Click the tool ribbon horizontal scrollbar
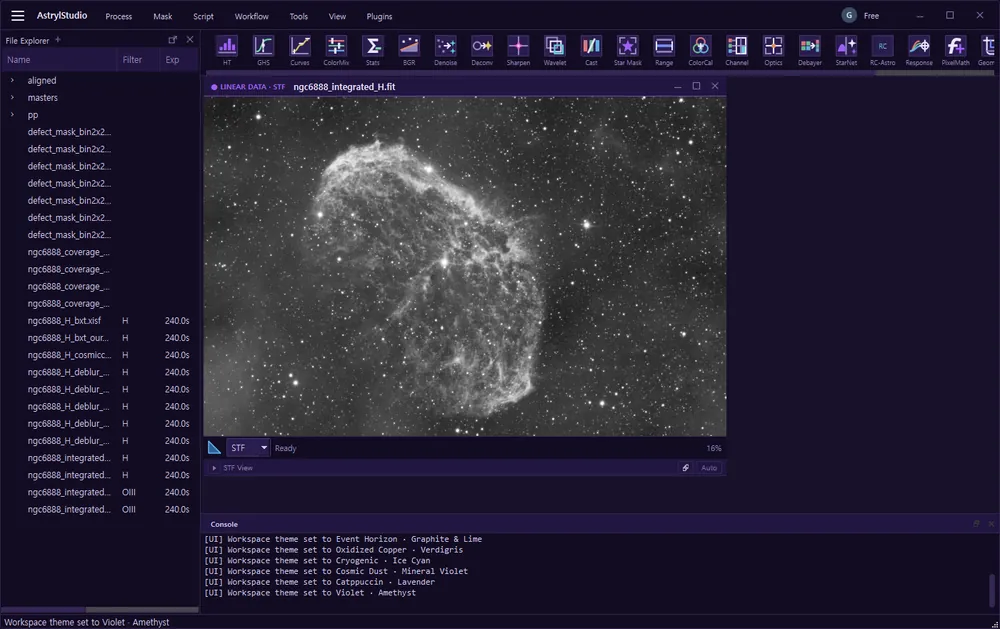This screenshot has height=629, width=1000. [599, 73]
